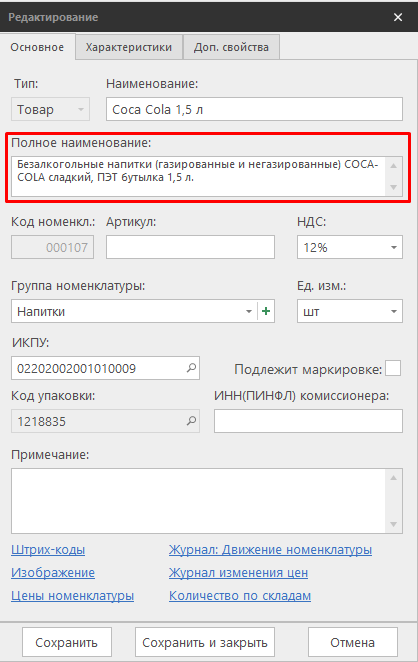418x662 pixels.
Task: Open Журнал изменения цен link
Action: pyautogui.click(x=238, y=572)
